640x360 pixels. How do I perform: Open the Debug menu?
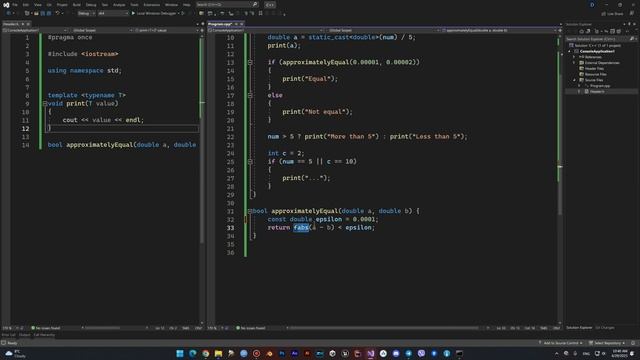[x=91, y=4]
